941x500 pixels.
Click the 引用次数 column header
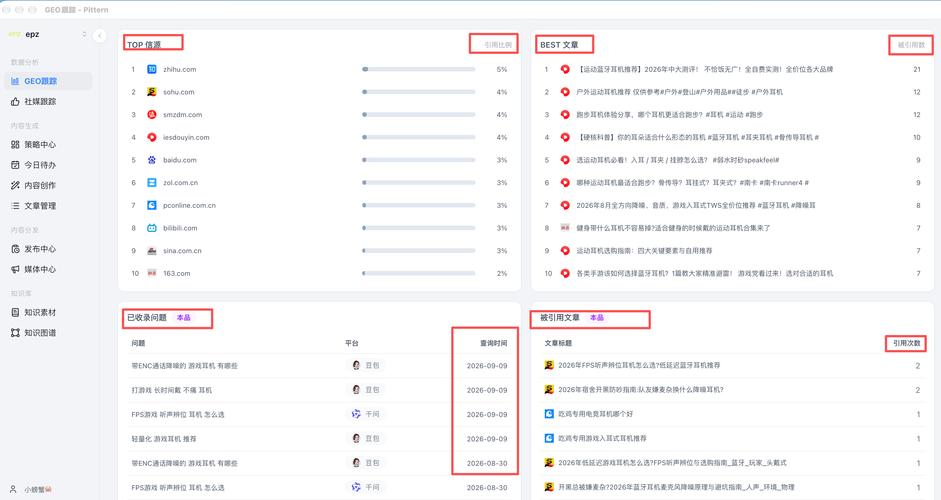[x=906, y=343]
